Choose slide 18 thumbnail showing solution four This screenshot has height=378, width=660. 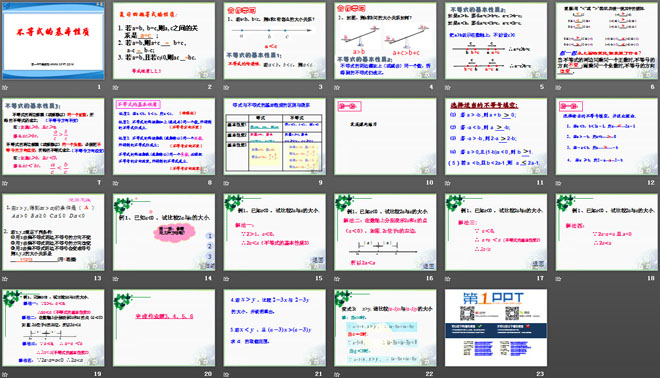(x=607, y=232)
